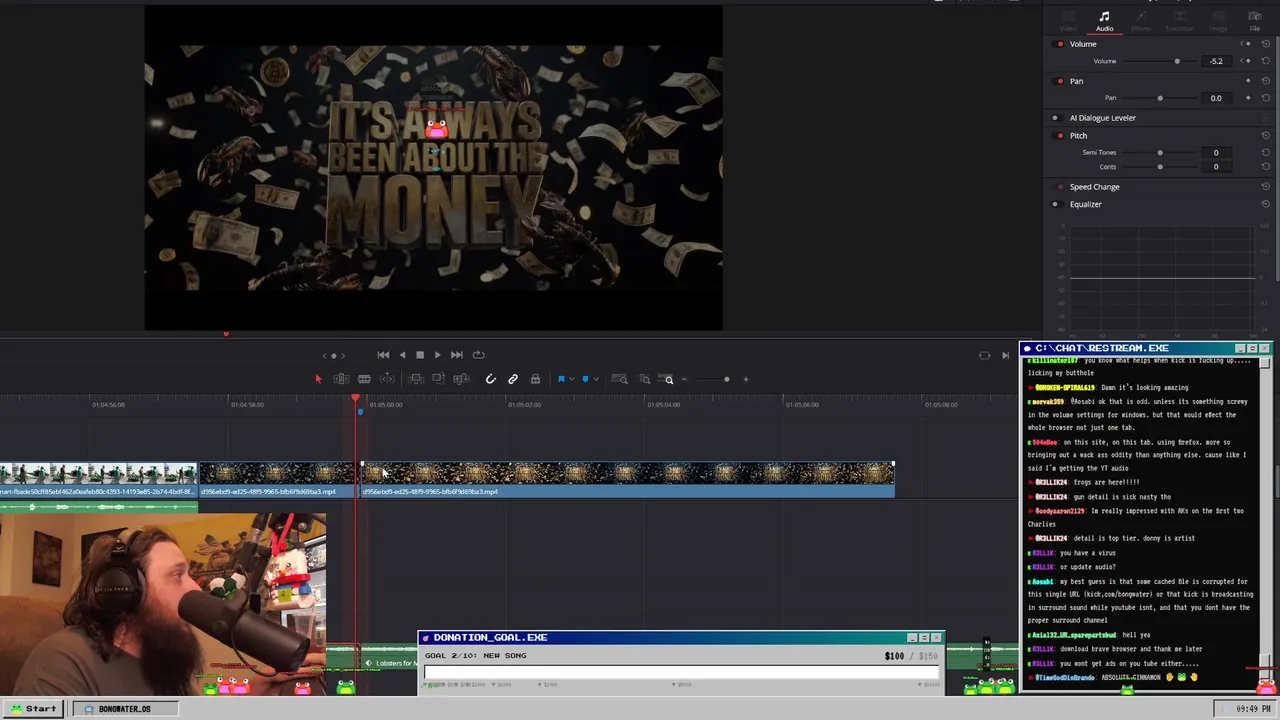Reset the Pitch section with its reset icon
The image size is (1280, 720).
[1266, 136]
